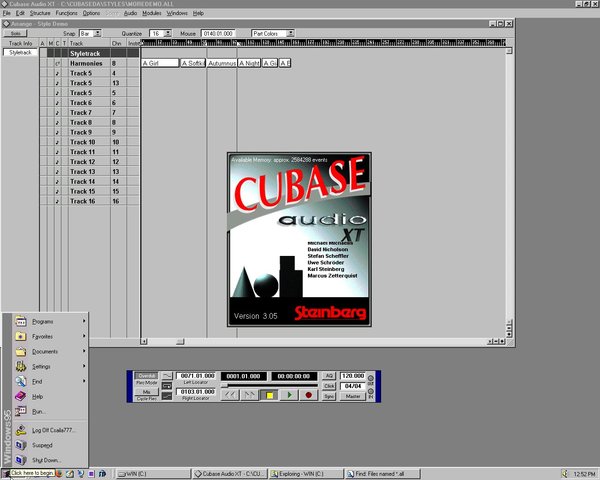Click the note class icon for Track 10
Image resolution: width=600 pixels, height=480 pixels.
(57, 142)
